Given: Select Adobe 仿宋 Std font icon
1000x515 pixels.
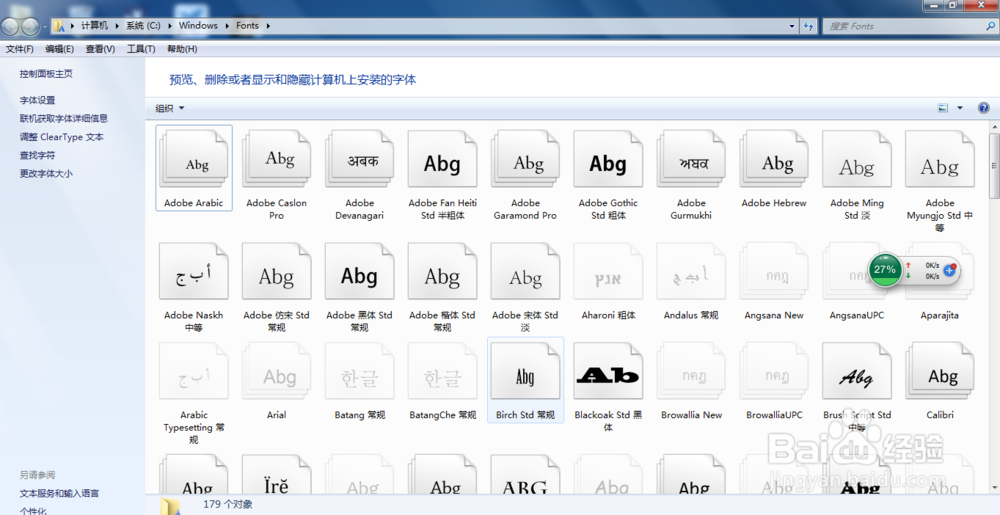Looking at the screenshot, I should [x=277, y=271].
